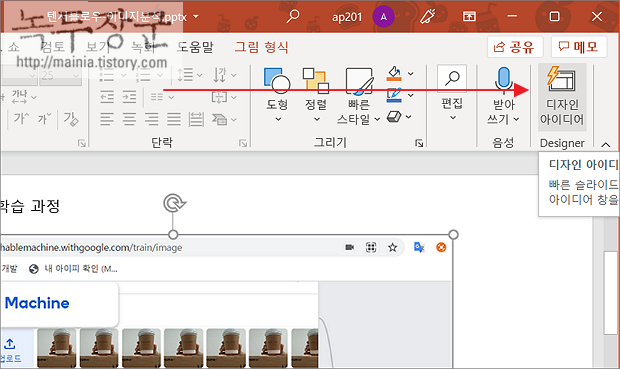This screenshot has height=369, width=620.
Task: Expand the numbering style arrow
Action: [x=160, y=75]
